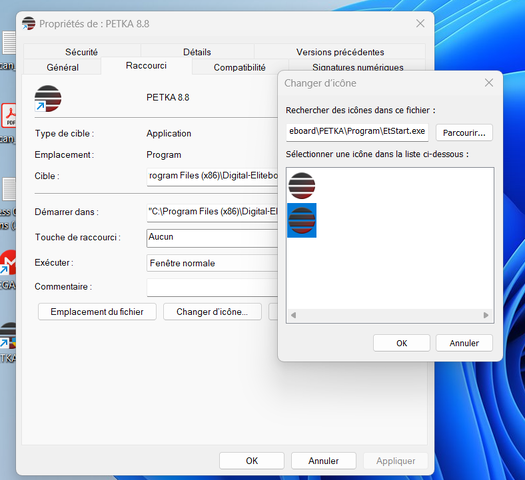Select the second blank document icon on desktop
The width and height of the screenshot is (525, 480).
[x=9, y=189]
